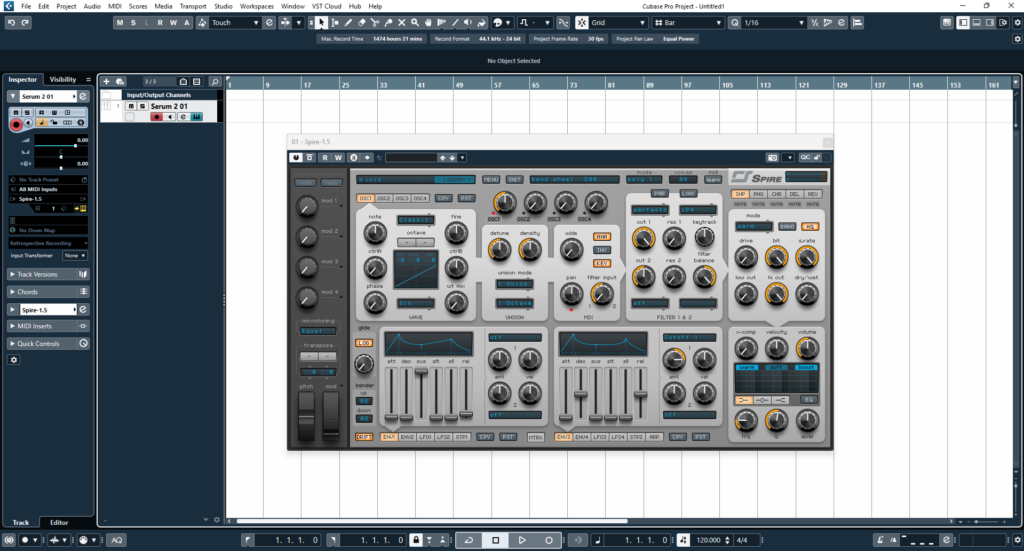The width and height of the screenshot is (1024, 551).
Task: Click the Redo arrow icon
Action: click(x=25, y=22)
